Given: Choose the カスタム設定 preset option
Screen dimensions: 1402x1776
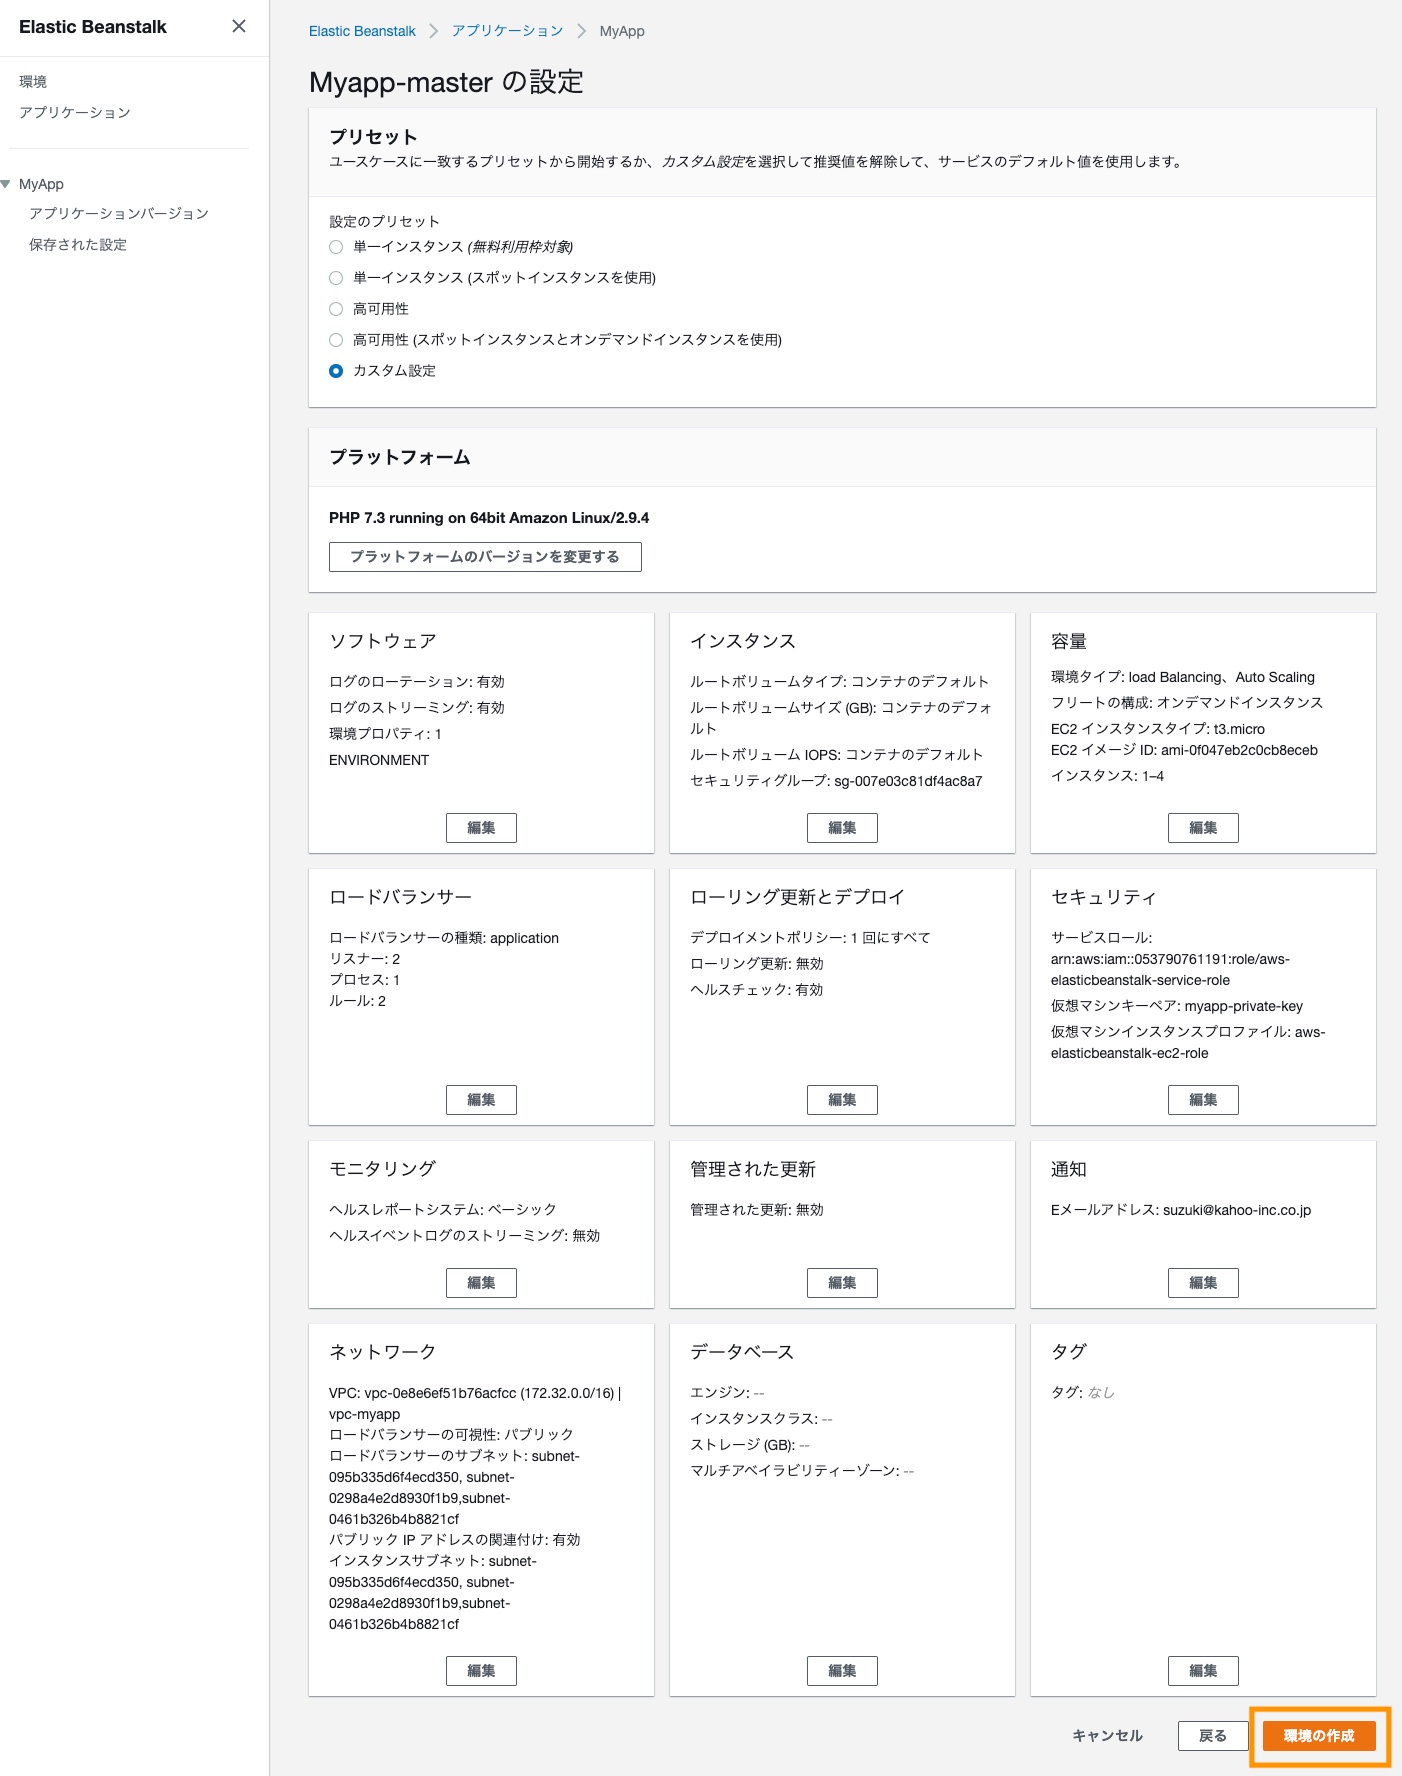Looking at the screenshot, I should [336, 371].
